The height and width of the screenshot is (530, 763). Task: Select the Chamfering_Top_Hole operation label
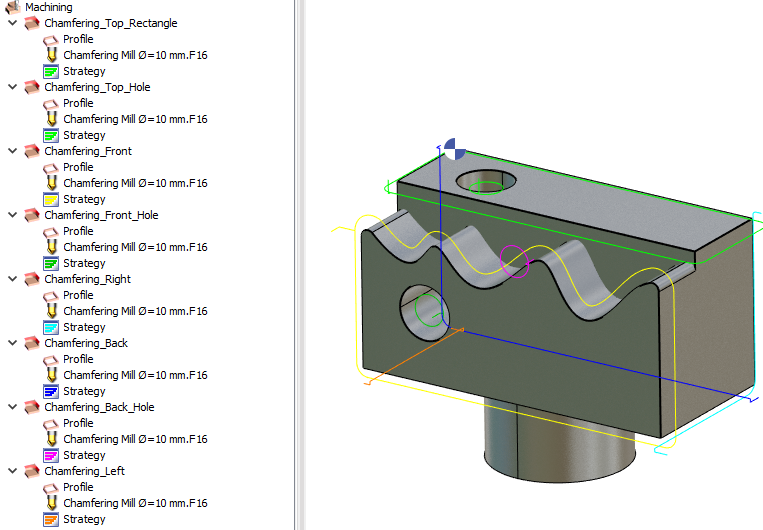(x=97, y=87)
